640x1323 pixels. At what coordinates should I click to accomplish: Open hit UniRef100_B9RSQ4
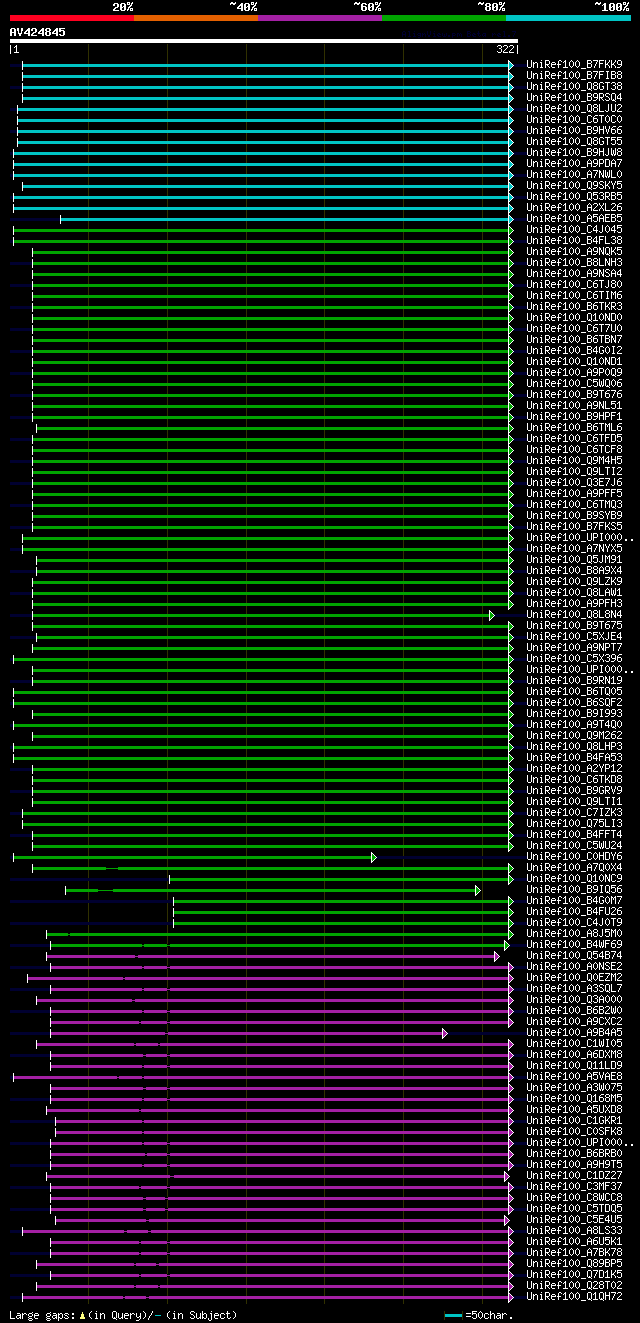574,98
